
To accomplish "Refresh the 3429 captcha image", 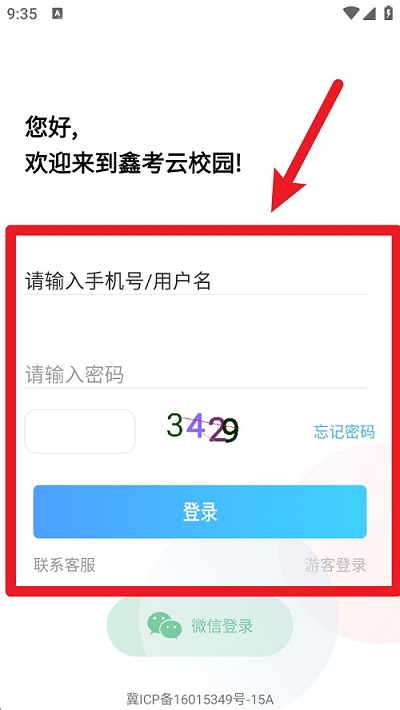I will coord(202,428).
